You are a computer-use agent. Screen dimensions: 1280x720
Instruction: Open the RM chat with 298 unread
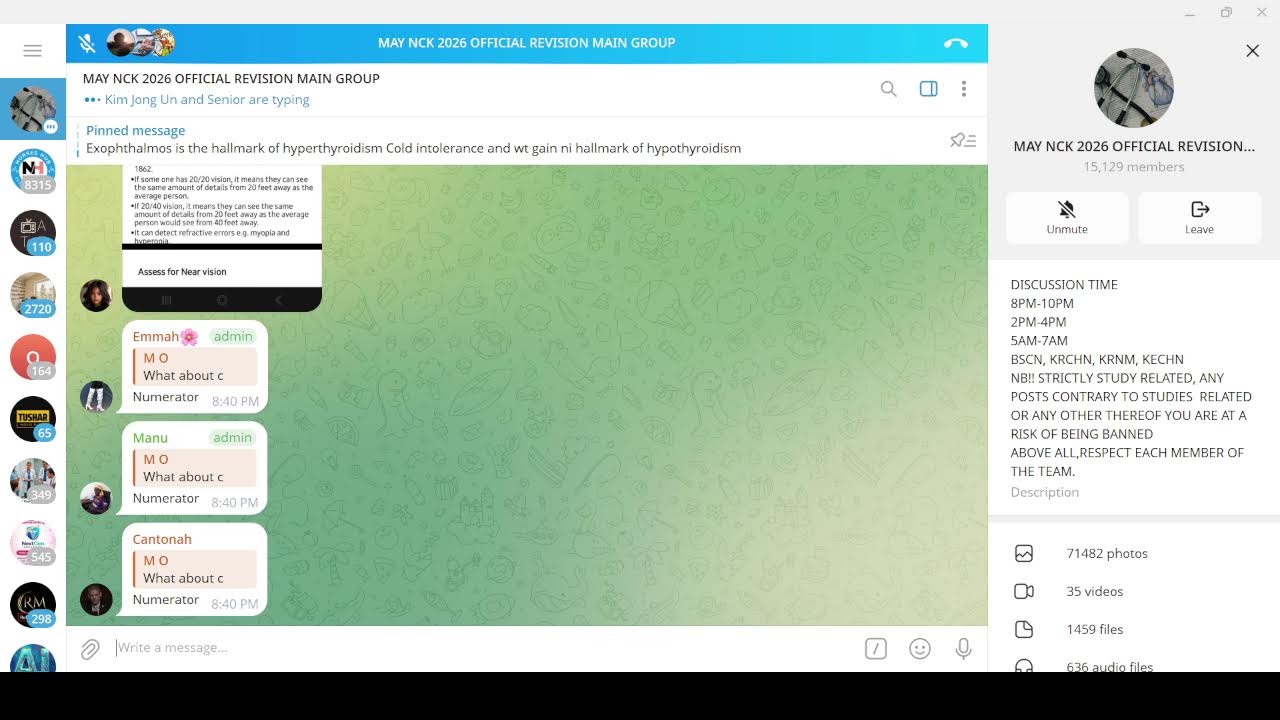click(x=33, y=604)
